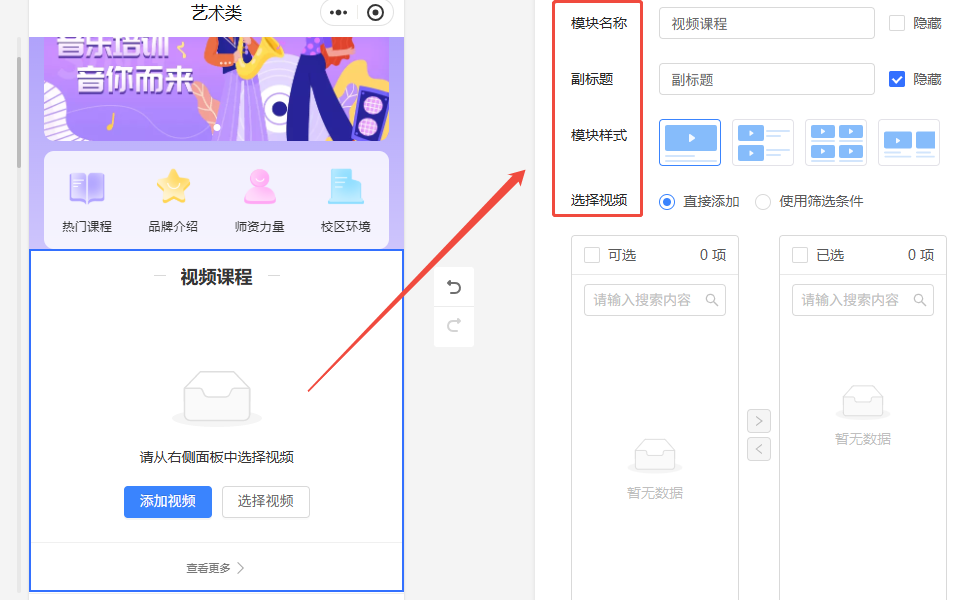This screenshot has height=600, width=966.
Task: Click search icon in 已选 list
Action: click(920, 300)
